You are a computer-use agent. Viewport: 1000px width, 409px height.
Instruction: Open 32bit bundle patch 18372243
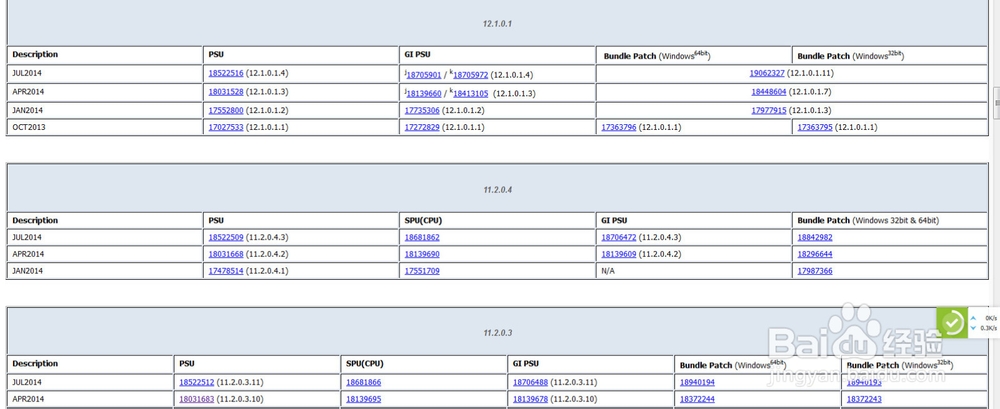click(864, 399)
